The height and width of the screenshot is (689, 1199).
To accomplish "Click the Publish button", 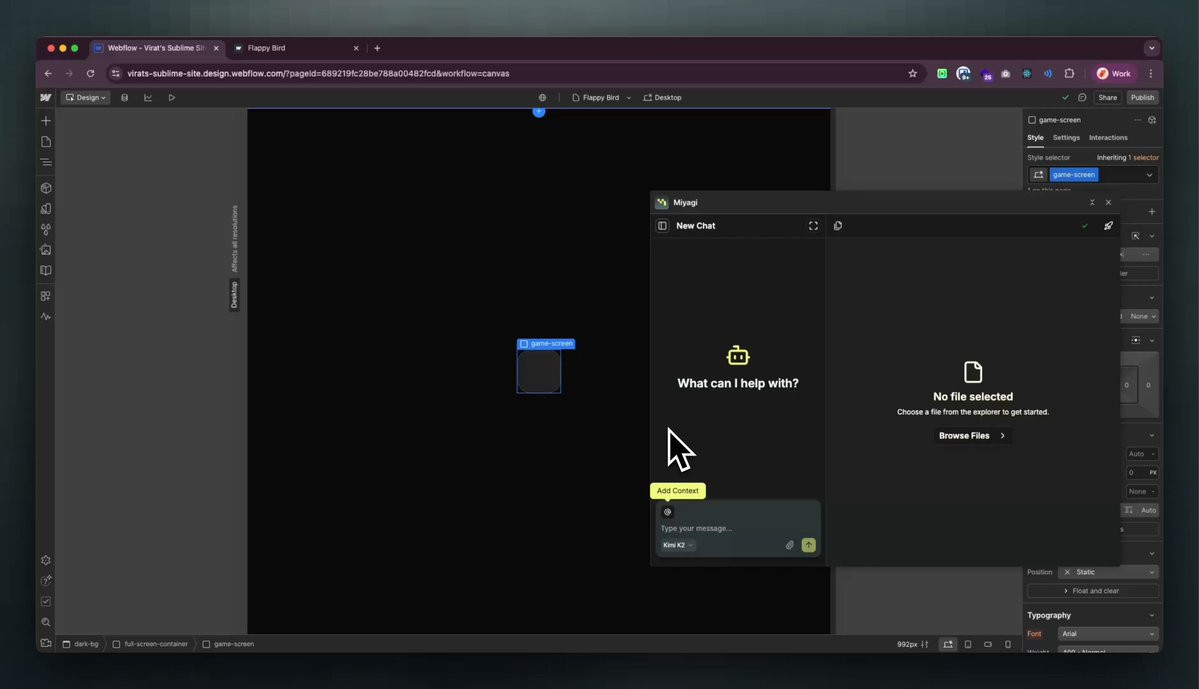I will point(1142,98).
